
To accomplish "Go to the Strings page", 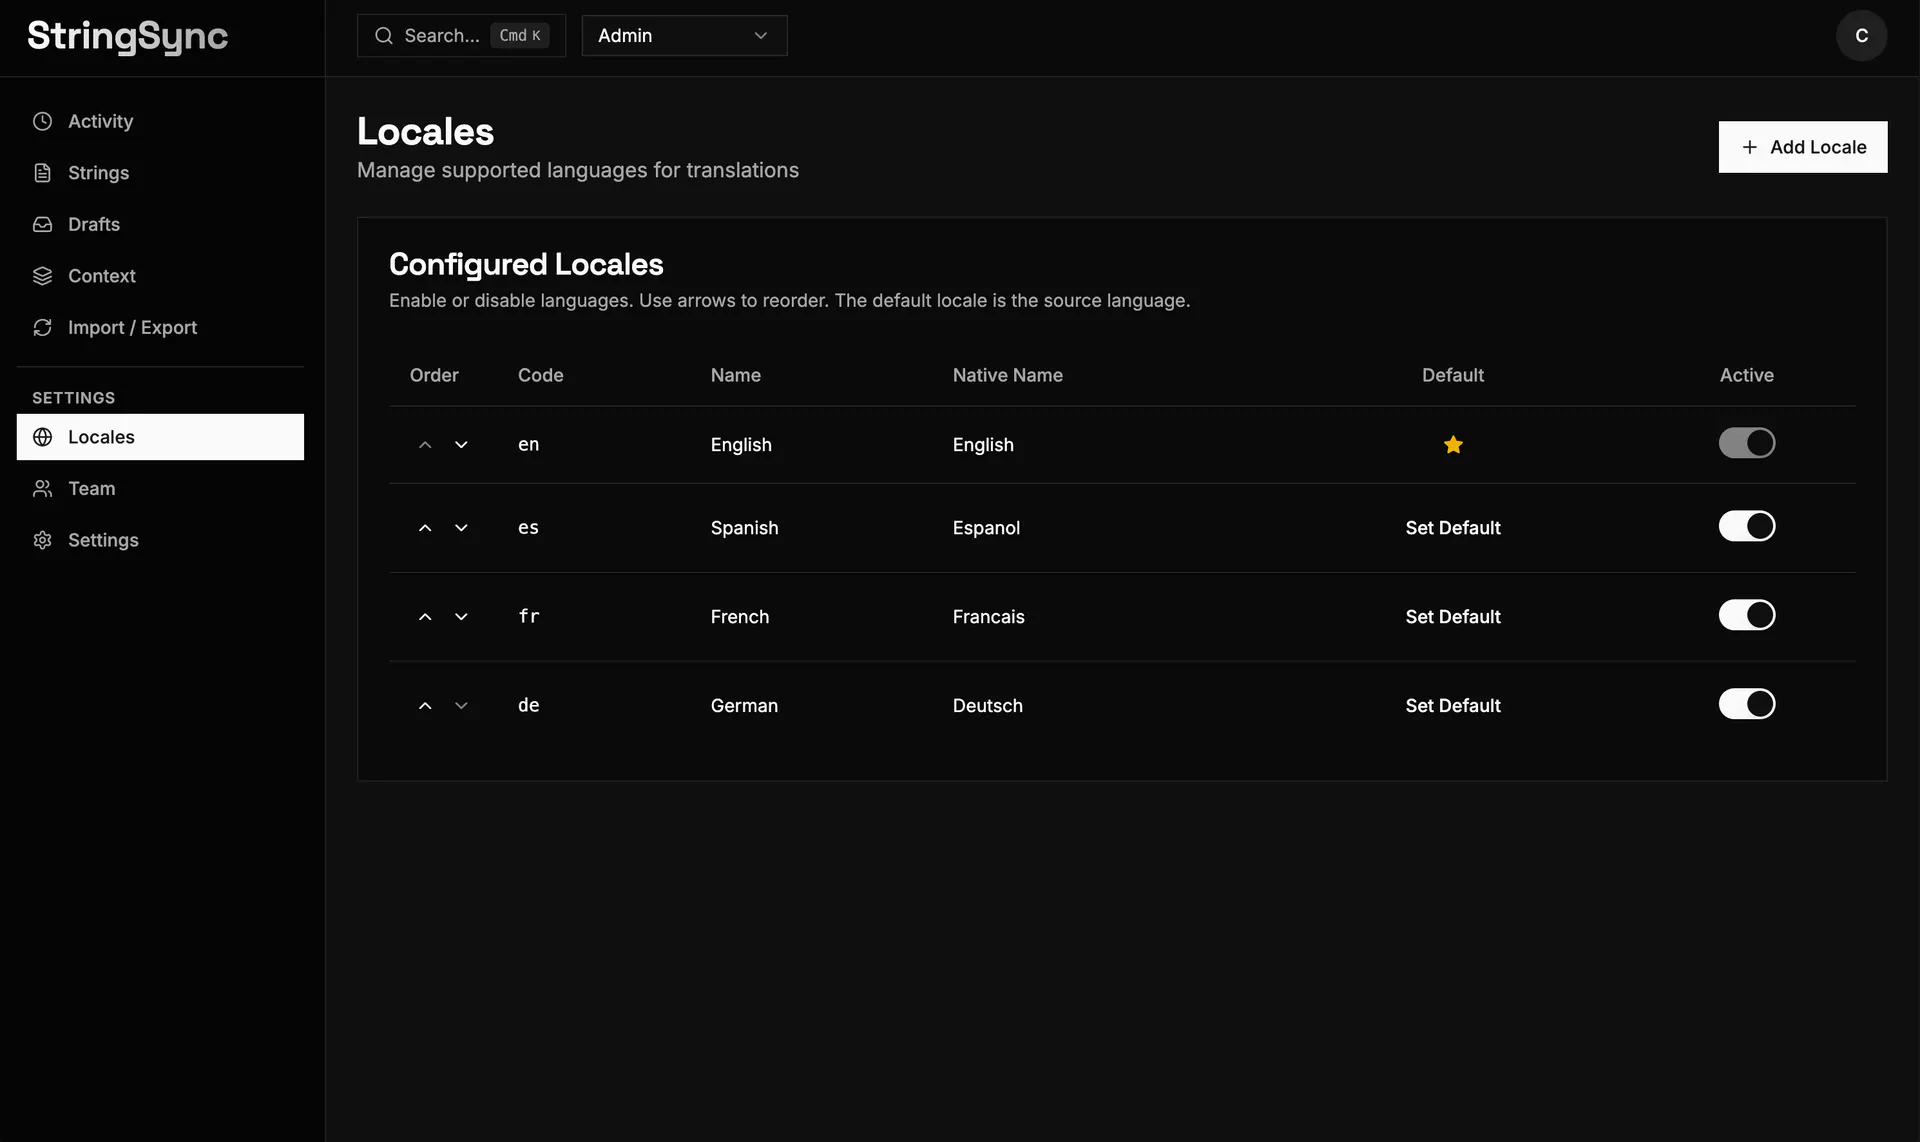I will coord(160,173).
